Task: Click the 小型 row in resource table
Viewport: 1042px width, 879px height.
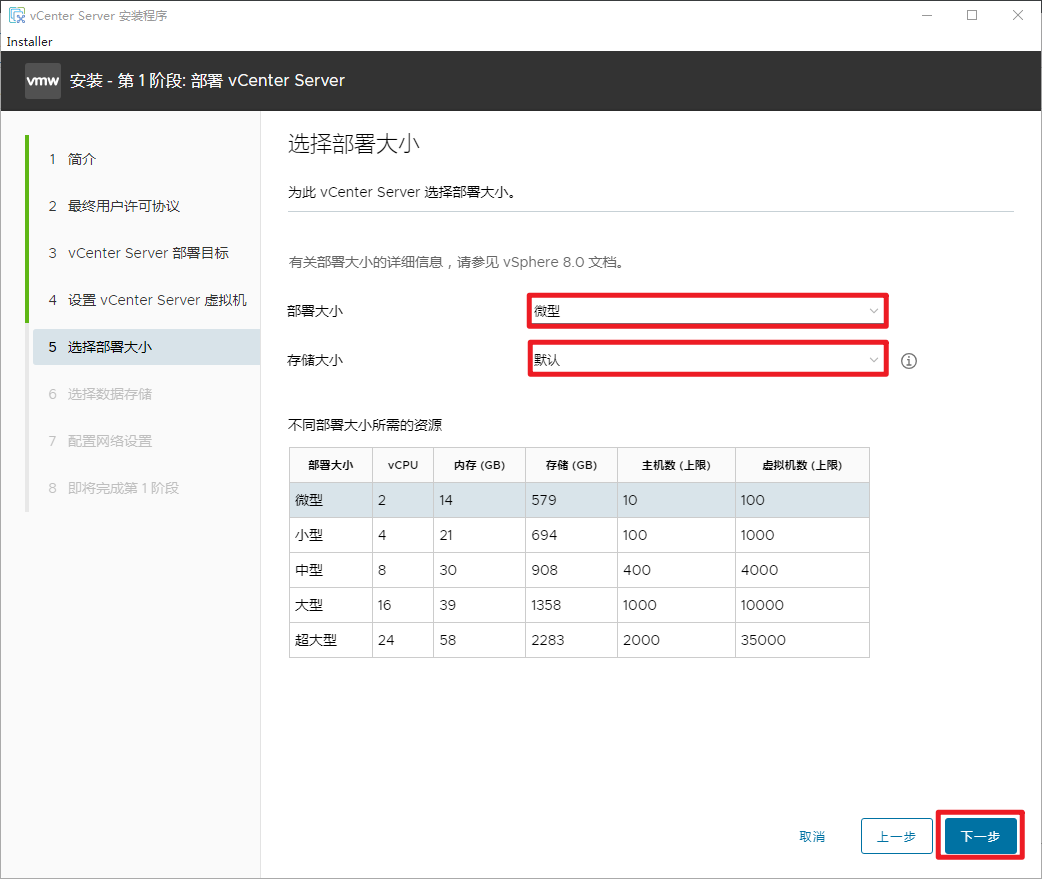Action: [578, 535]
